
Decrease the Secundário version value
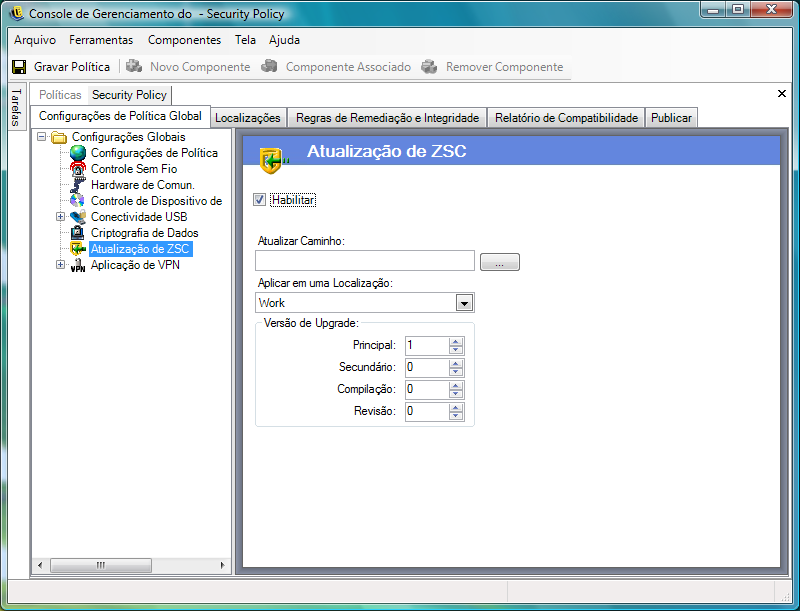click(x=456, y=372)
